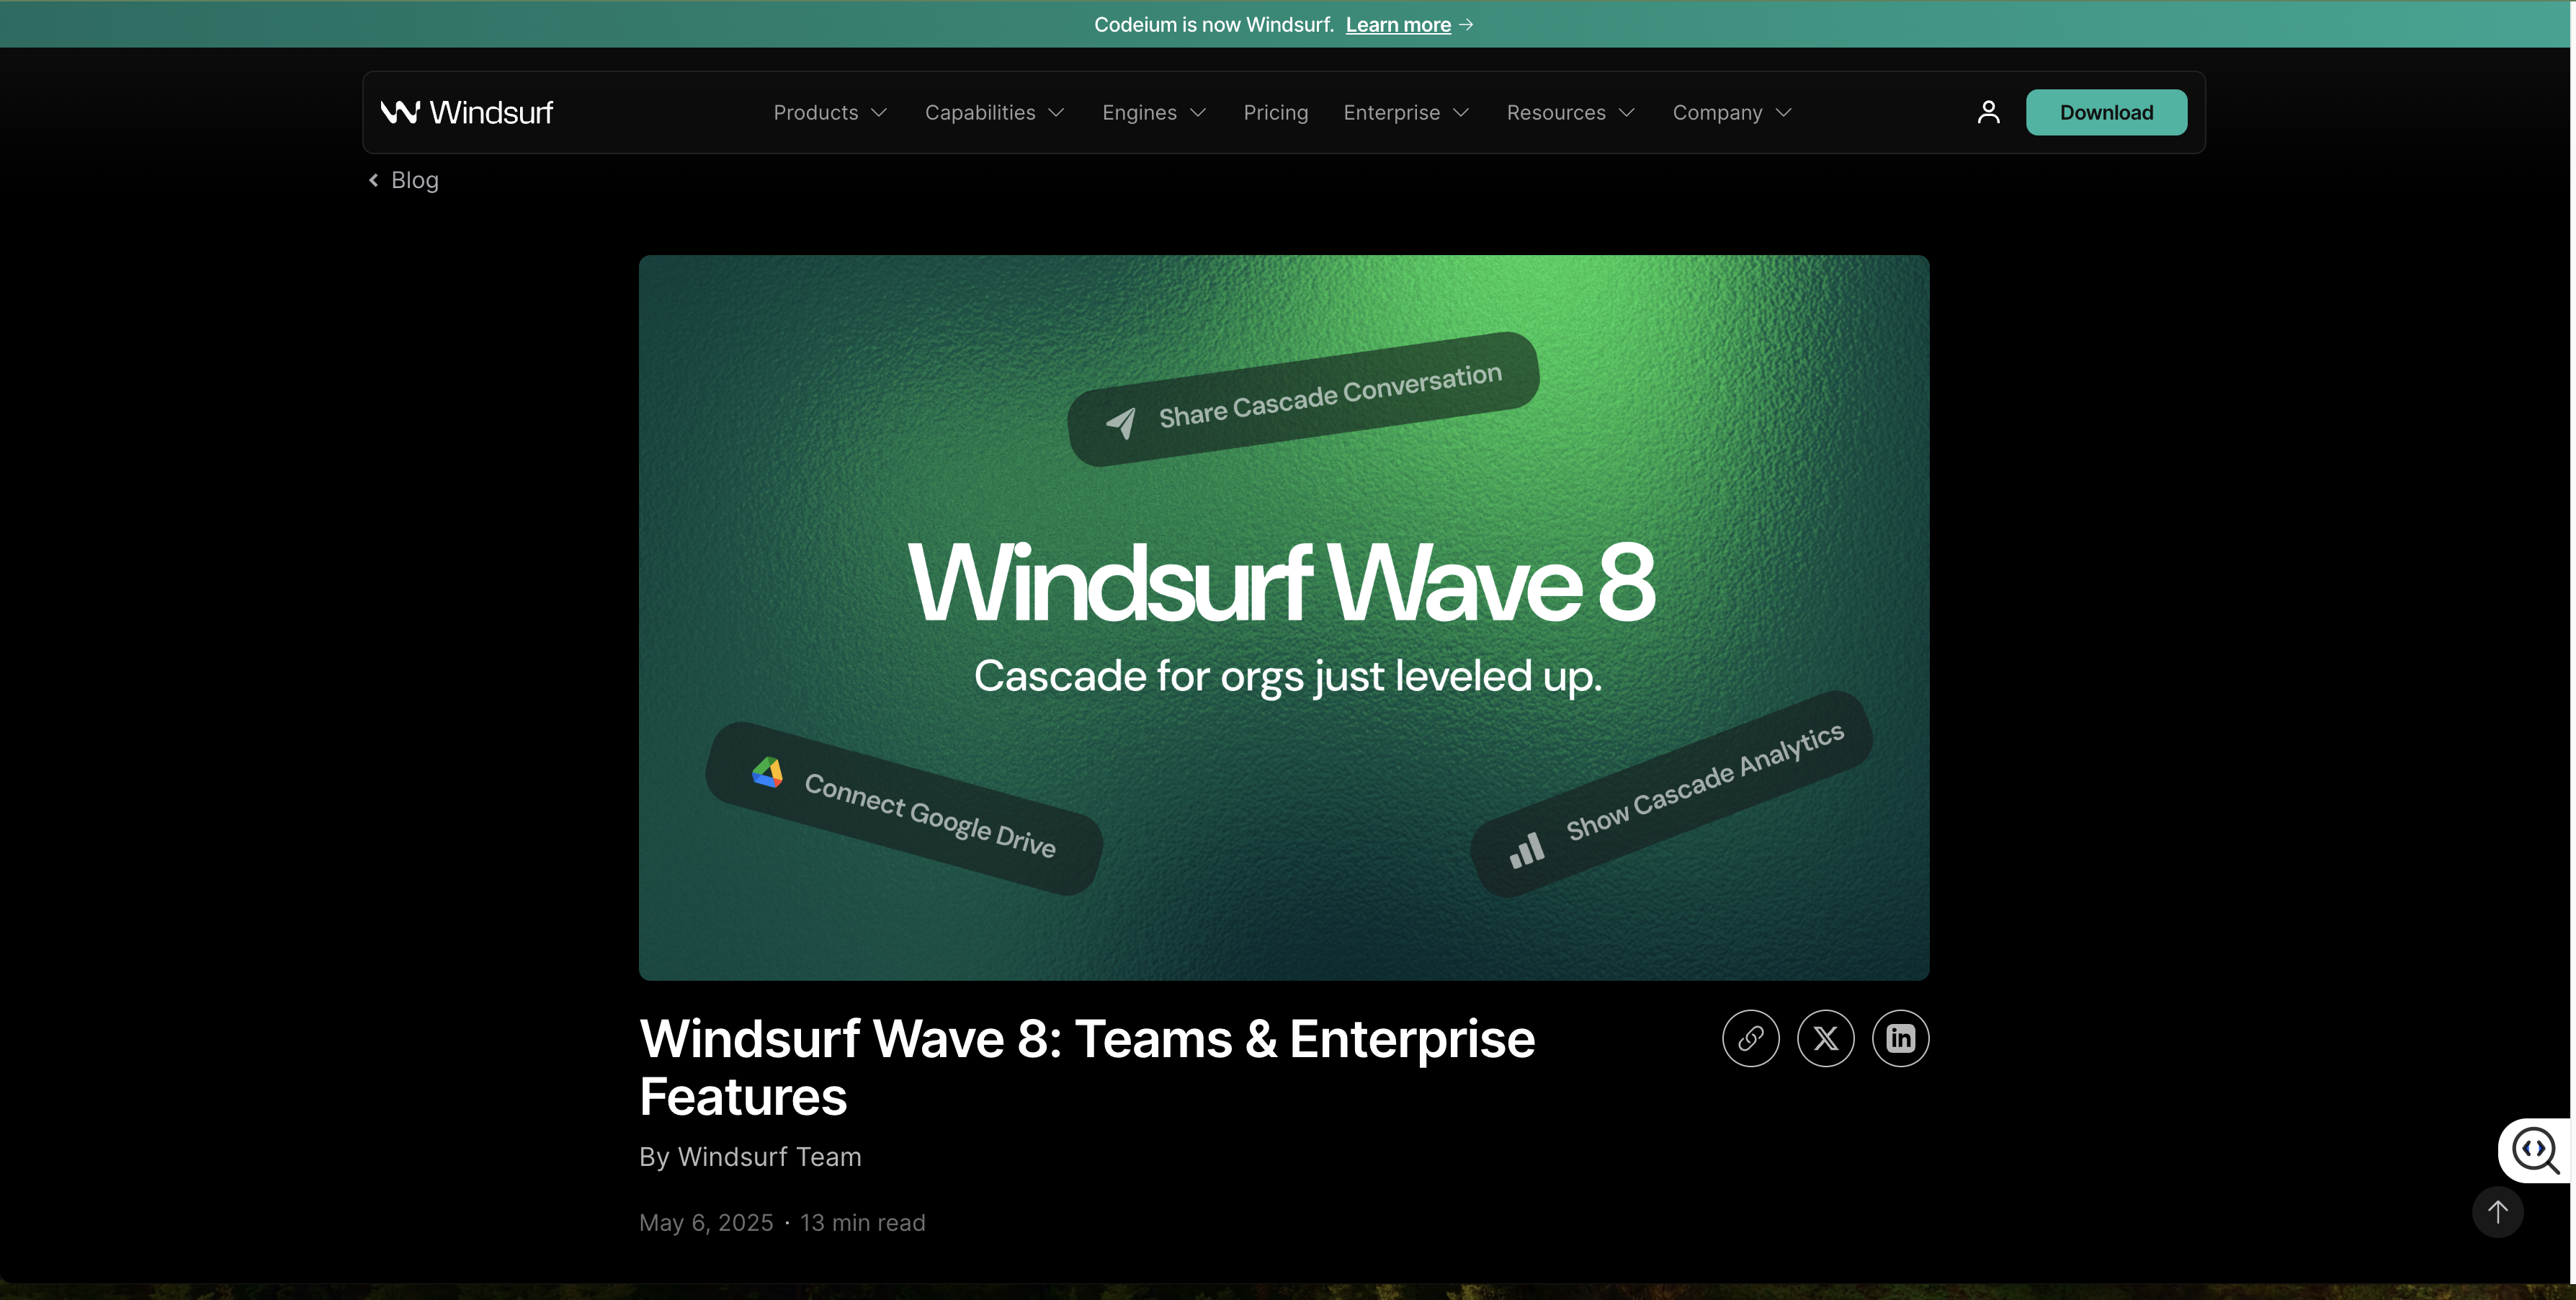
Task: Share article on LinkedIn
Action: pos(1900,1038)
